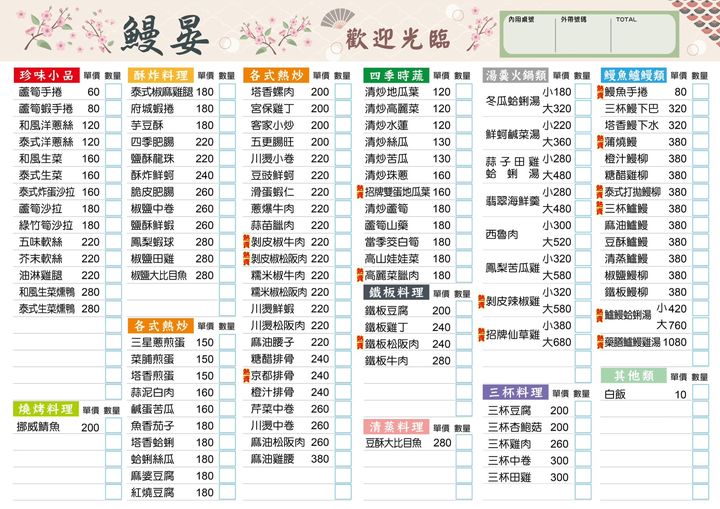The height and width of the screenshot is (509, 720).
Task: Click the menu item 冬瓜蛤蜊湯
Action: tap(513, 100)
